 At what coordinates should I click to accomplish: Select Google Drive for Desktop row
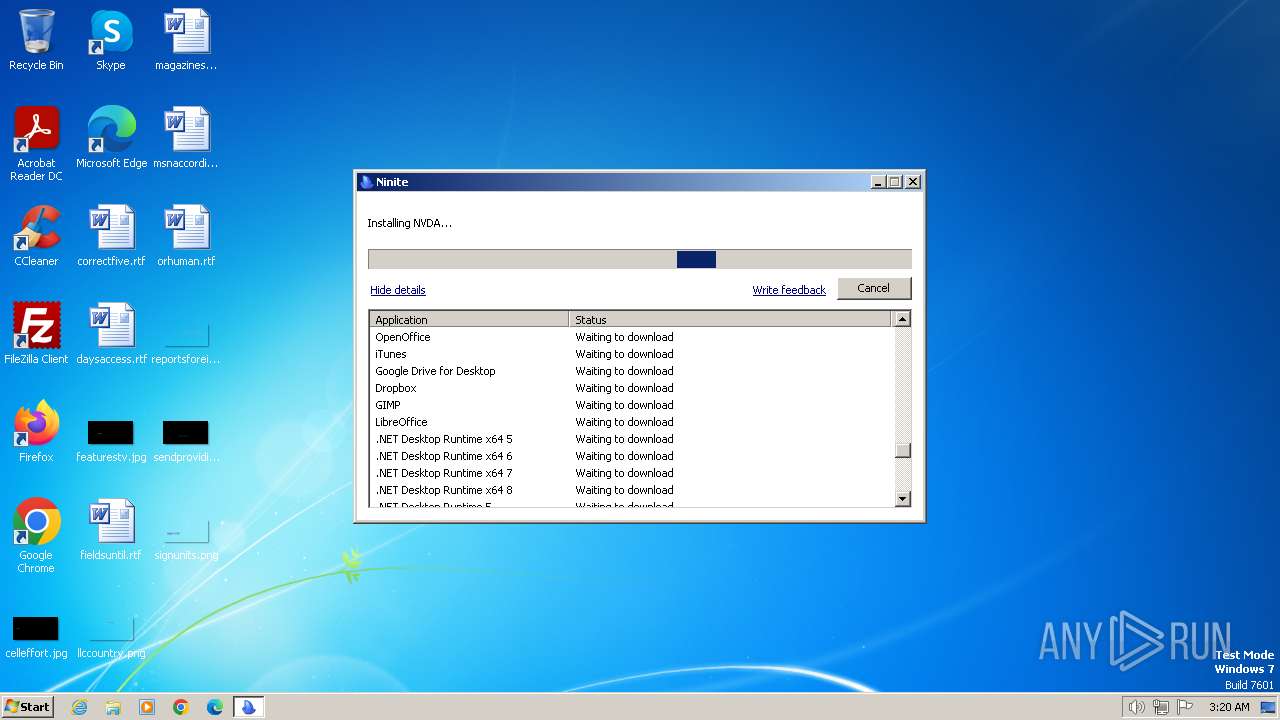click(x=631, y=371)
